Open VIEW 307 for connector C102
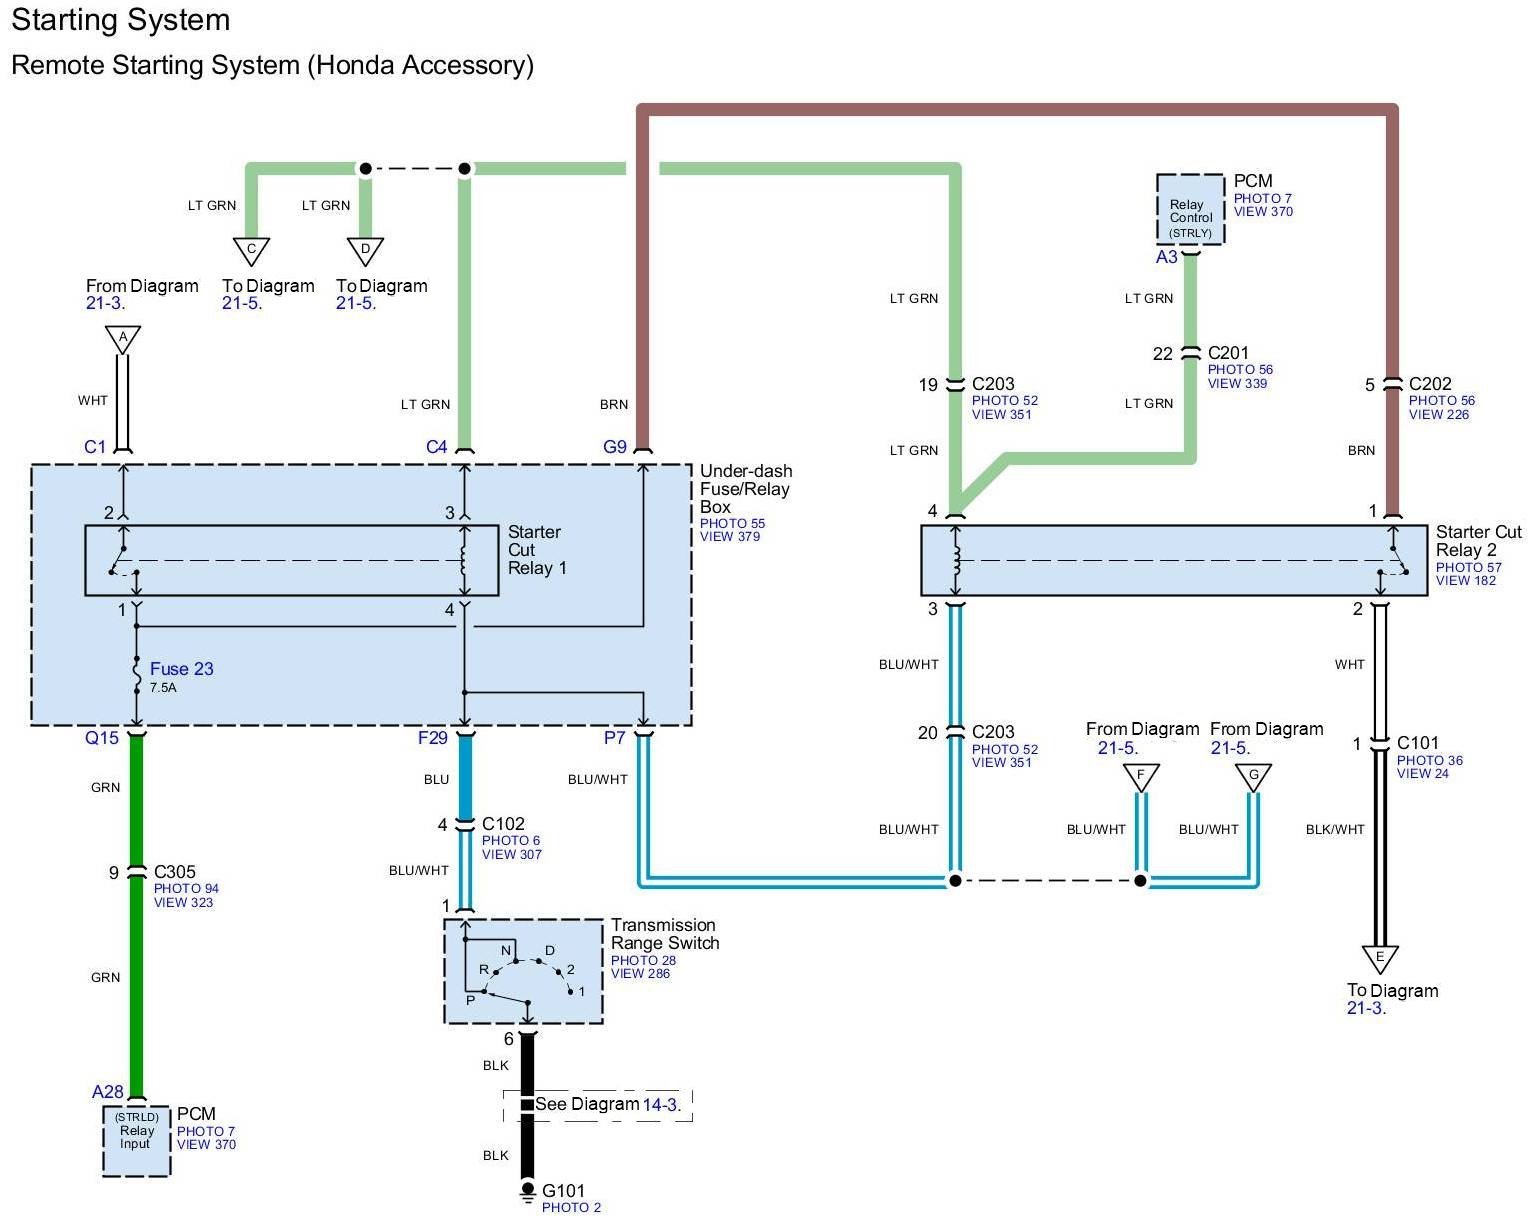Screen dimensions: 1534x1223 tap(512, 855)
